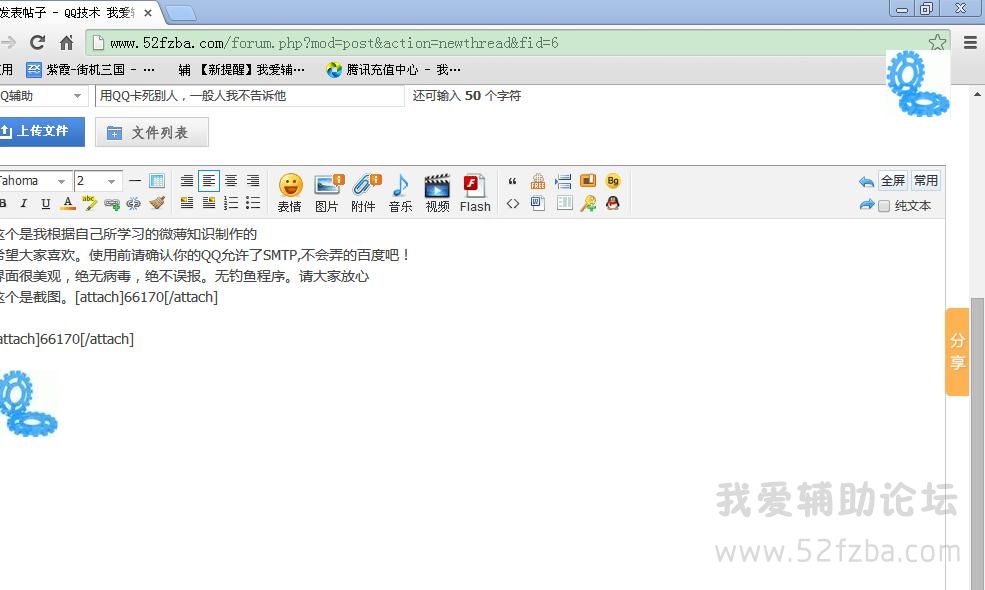
Task: Bookmark this page with star icon
Action: [937, 43]
